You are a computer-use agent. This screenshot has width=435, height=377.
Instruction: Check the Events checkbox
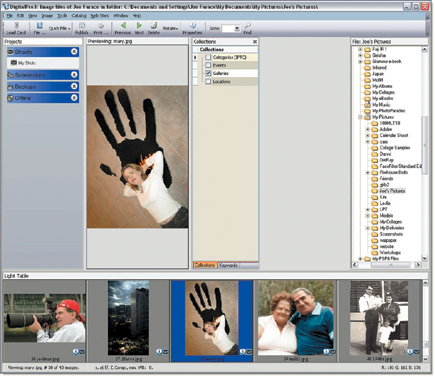[208, 65]
